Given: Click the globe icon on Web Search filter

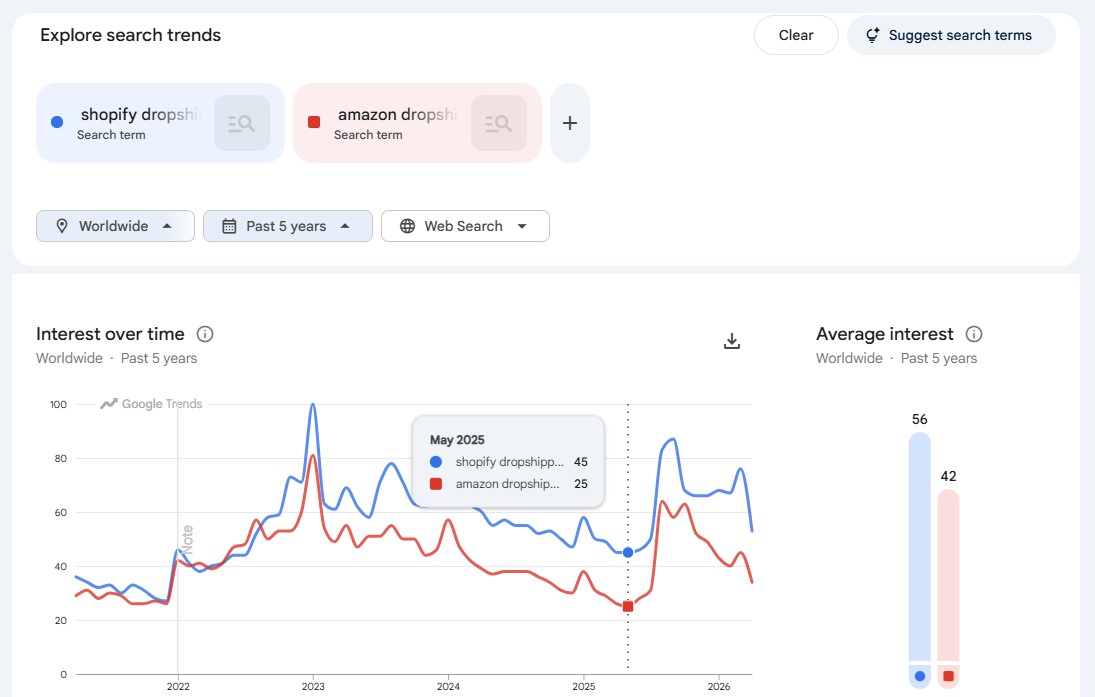Looking at the screenshot, I should point(406,226).
